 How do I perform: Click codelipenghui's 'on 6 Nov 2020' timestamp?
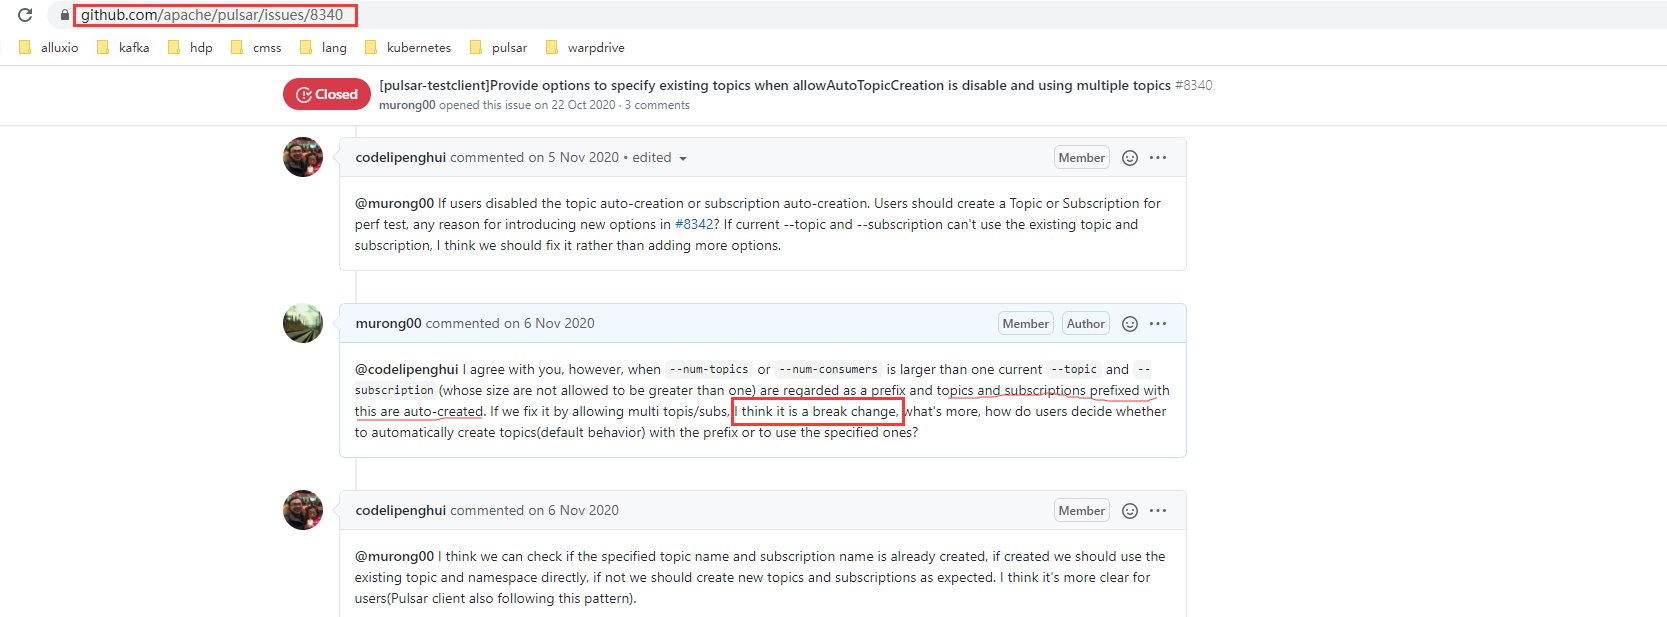[x=573, y=510]
